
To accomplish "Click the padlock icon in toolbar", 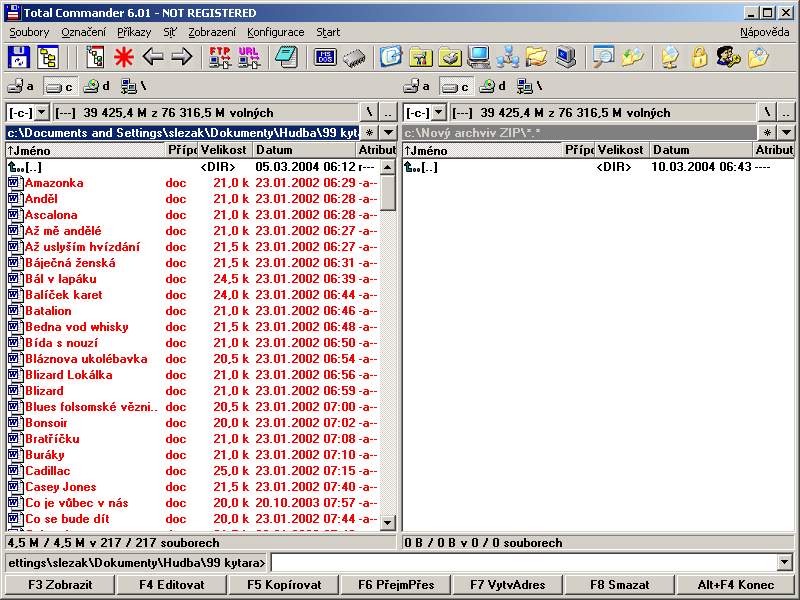I will [699, 57].
